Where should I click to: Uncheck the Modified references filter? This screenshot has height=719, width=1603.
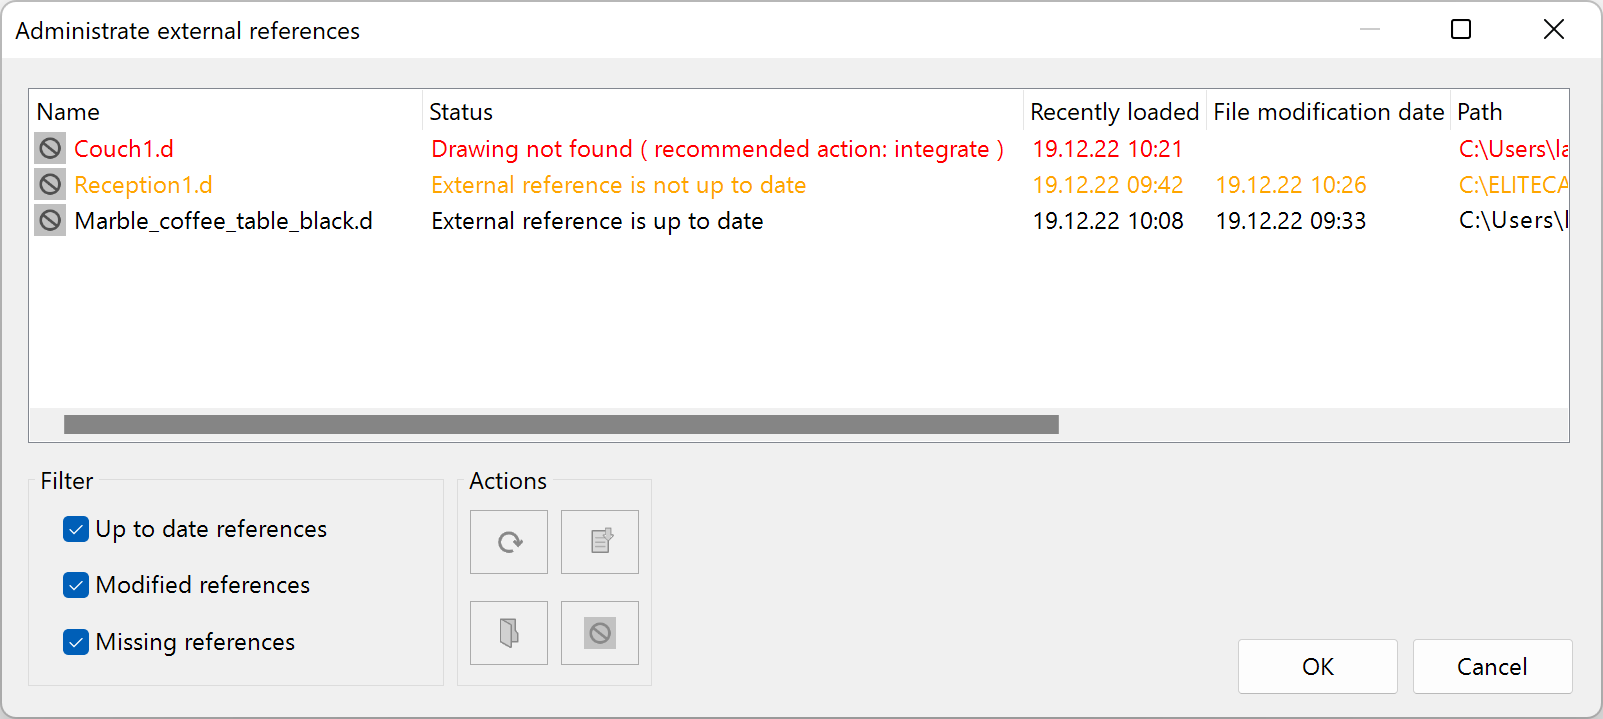tap(75, 585)
